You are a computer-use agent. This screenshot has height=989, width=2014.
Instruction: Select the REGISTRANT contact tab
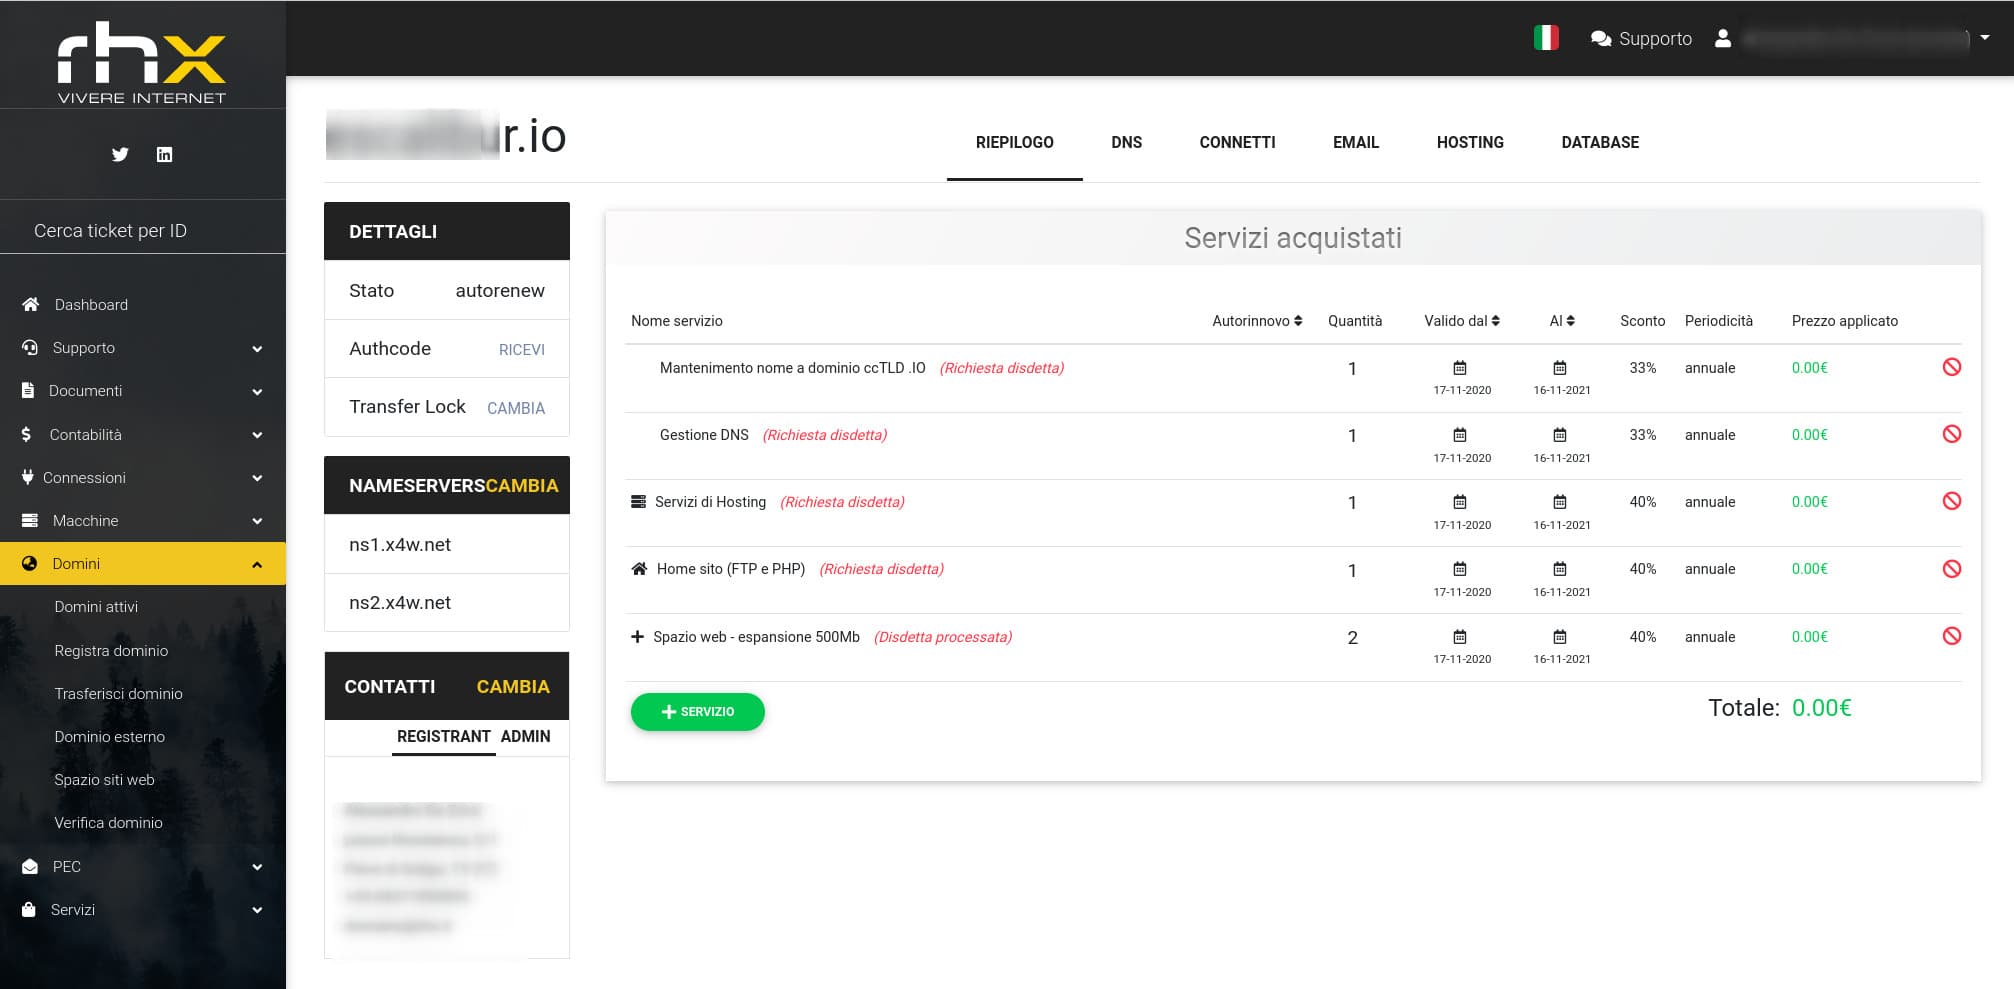coord(443,736)
